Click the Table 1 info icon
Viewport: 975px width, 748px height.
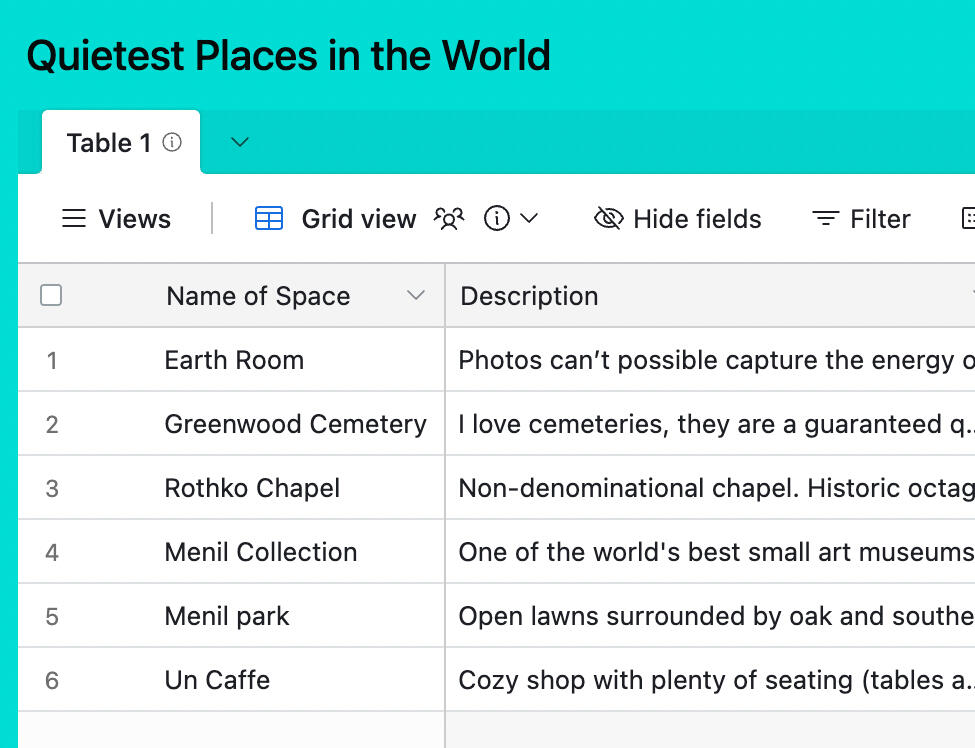[172, 143]
